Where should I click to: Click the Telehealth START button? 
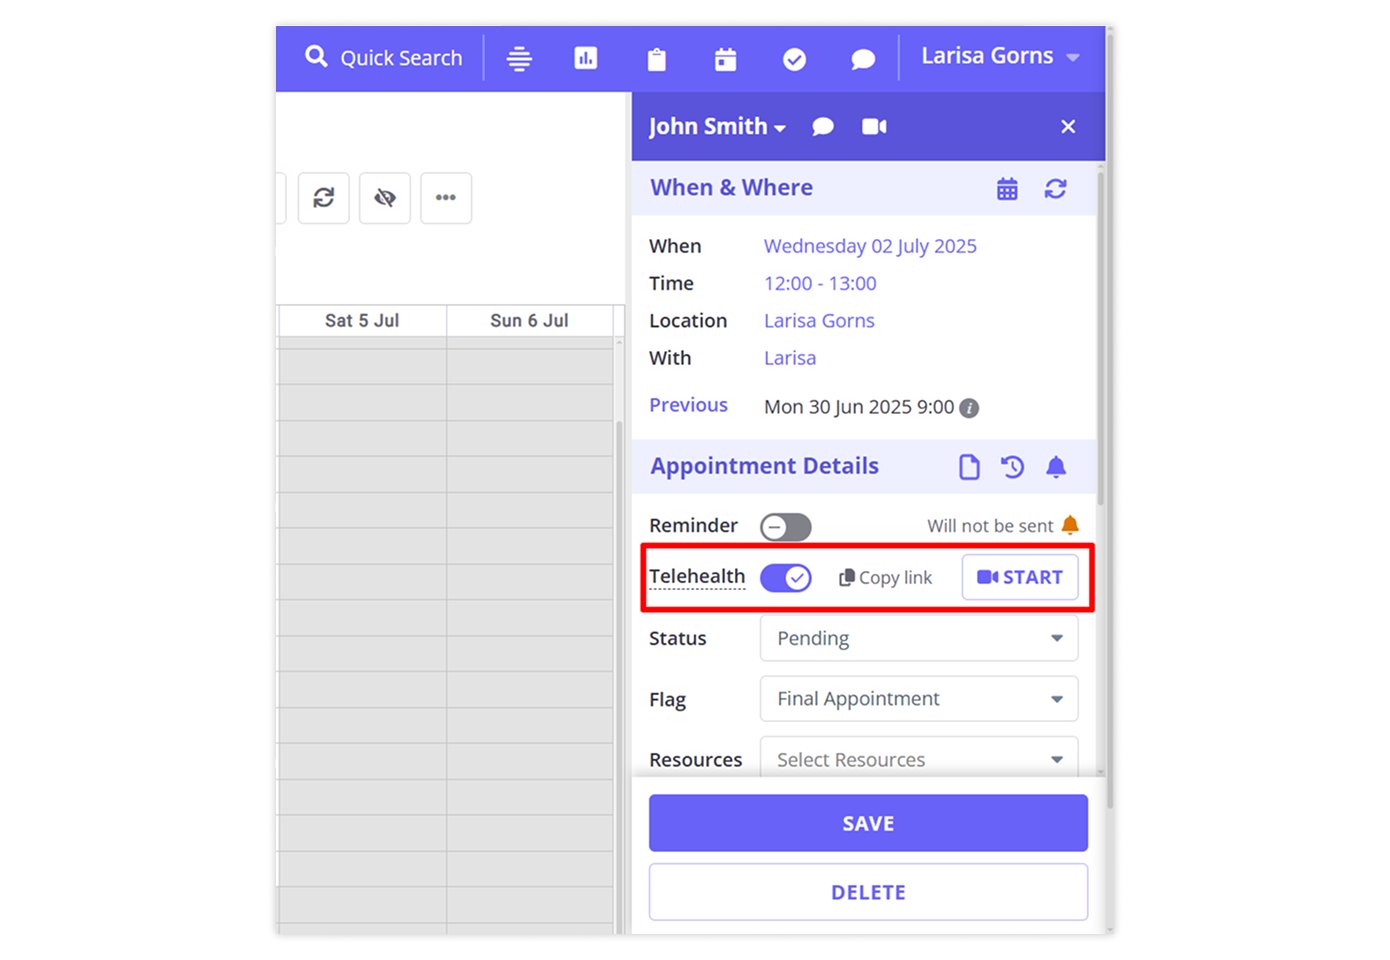1019,578
